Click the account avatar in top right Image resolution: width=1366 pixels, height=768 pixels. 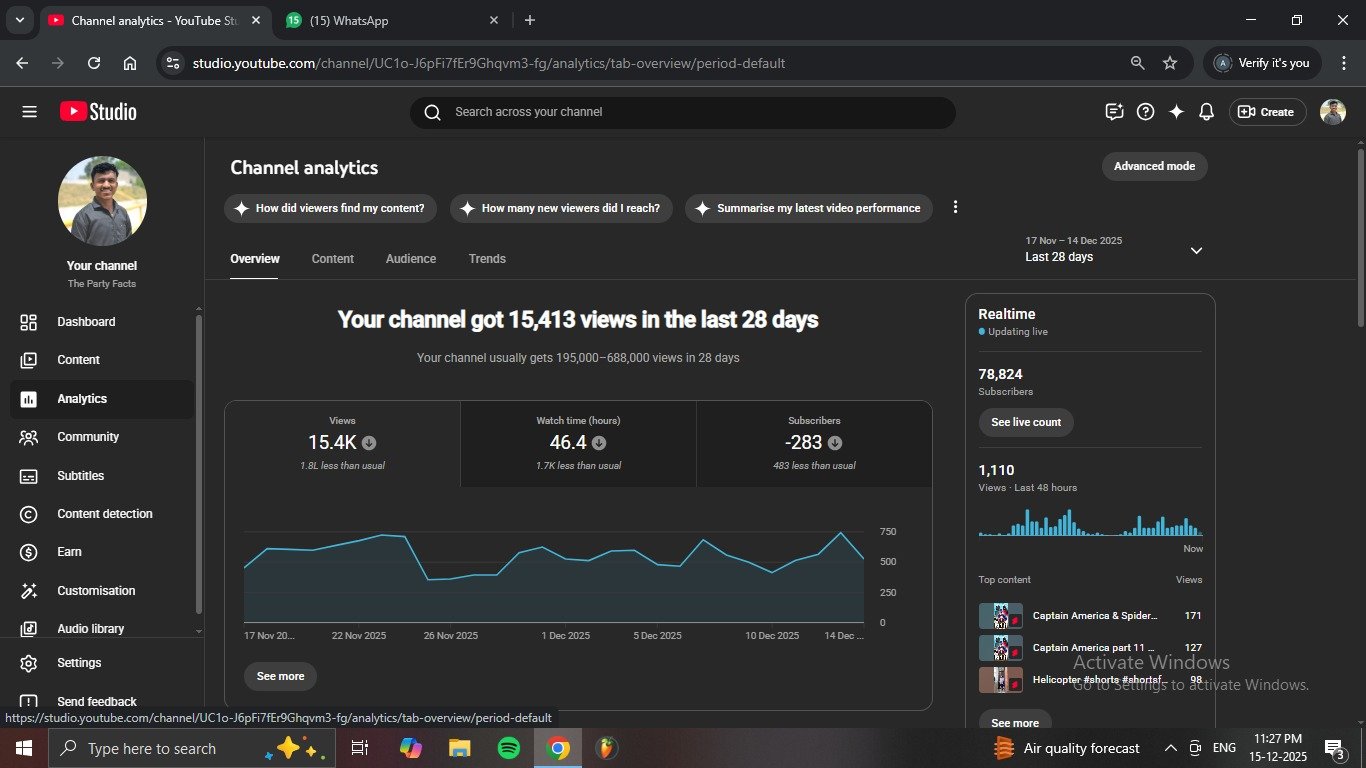(1332, 112)
